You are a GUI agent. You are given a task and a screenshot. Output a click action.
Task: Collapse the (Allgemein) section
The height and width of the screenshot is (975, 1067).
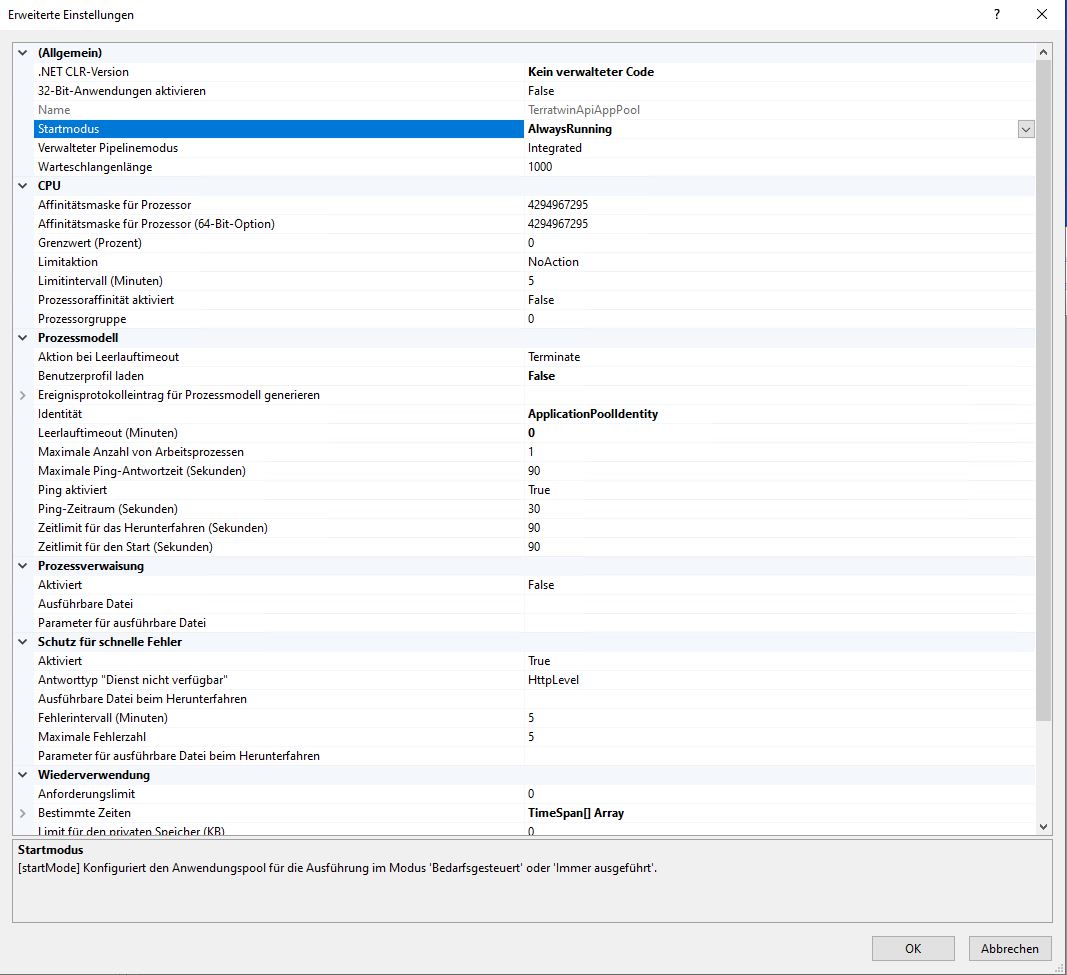click(23, 53)
